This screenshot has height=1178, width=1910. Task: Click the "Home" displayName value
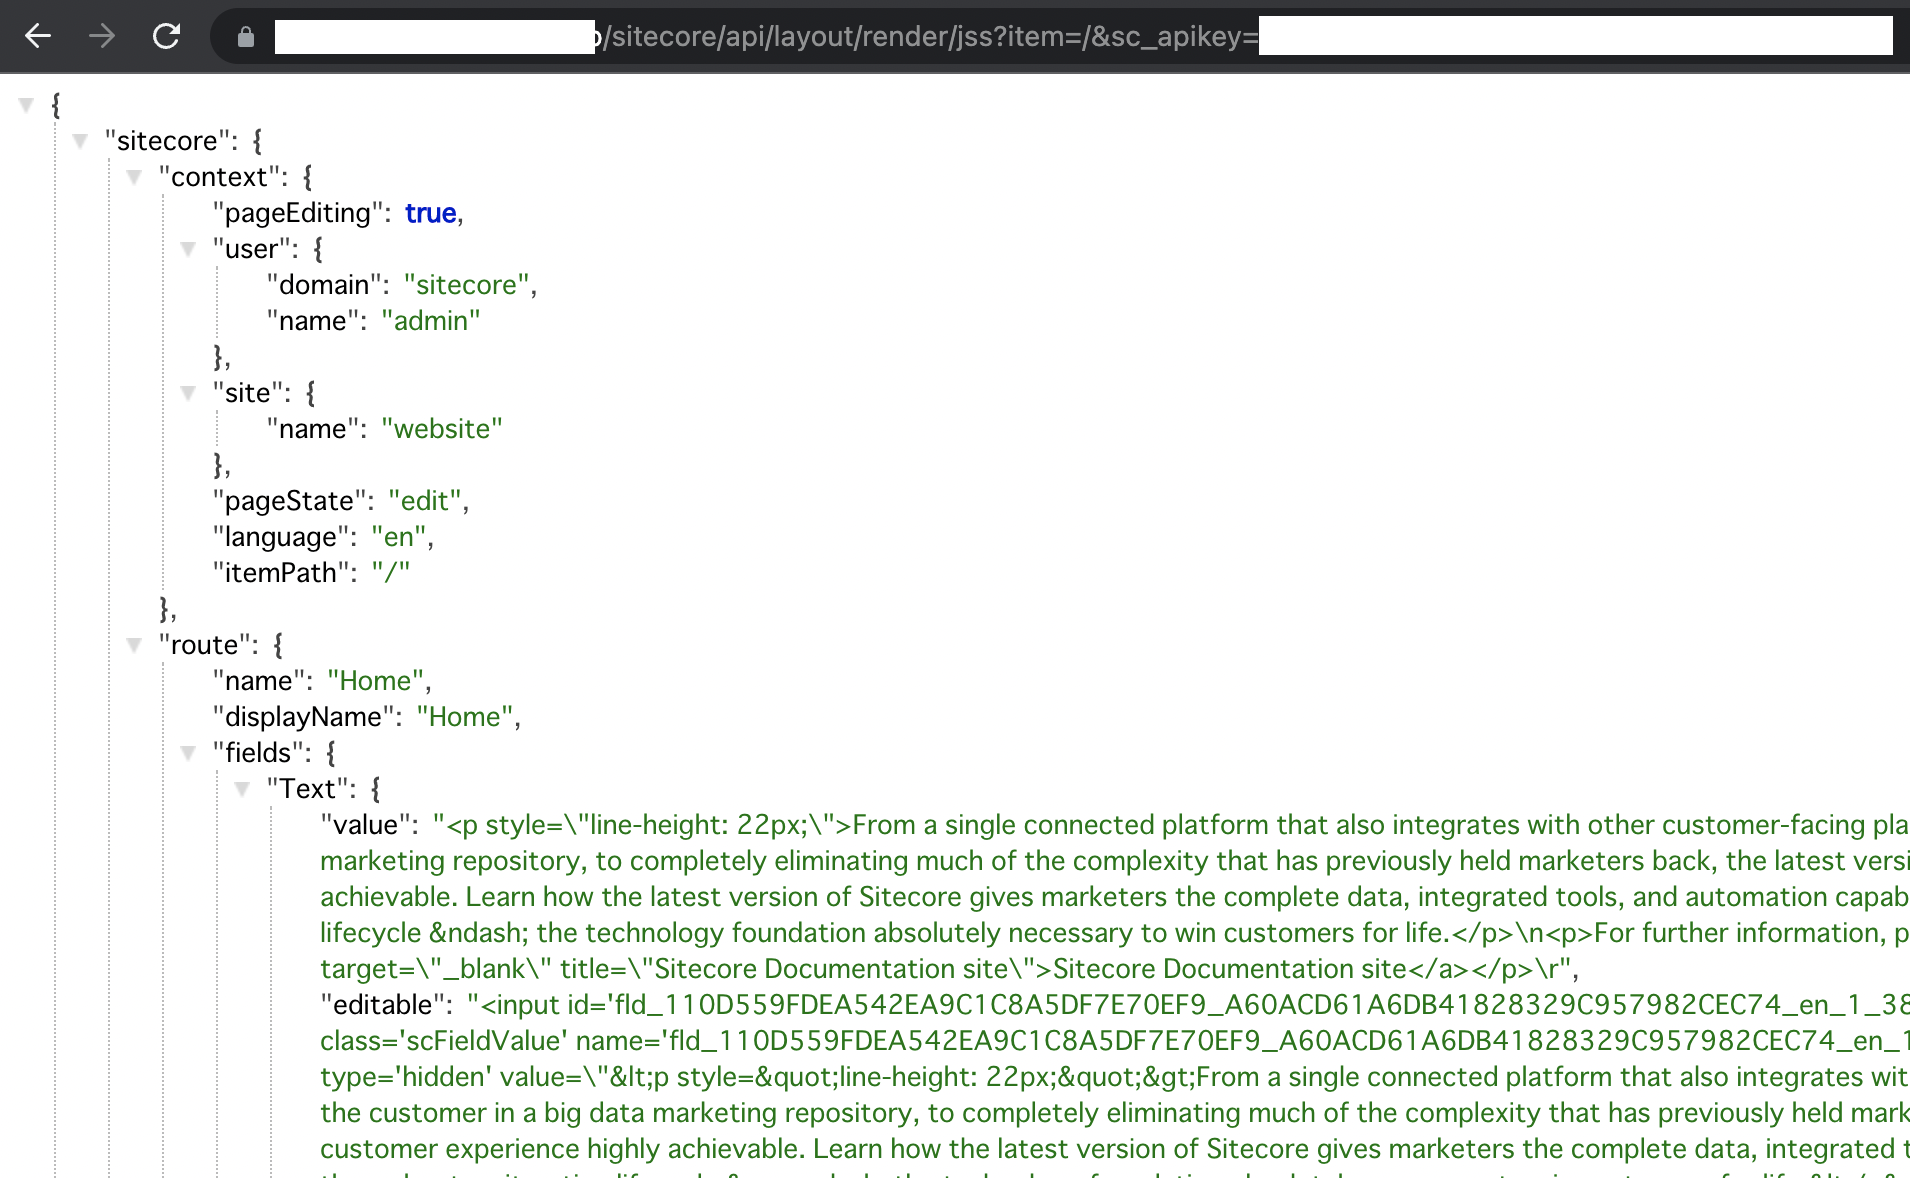click(465, 717)
